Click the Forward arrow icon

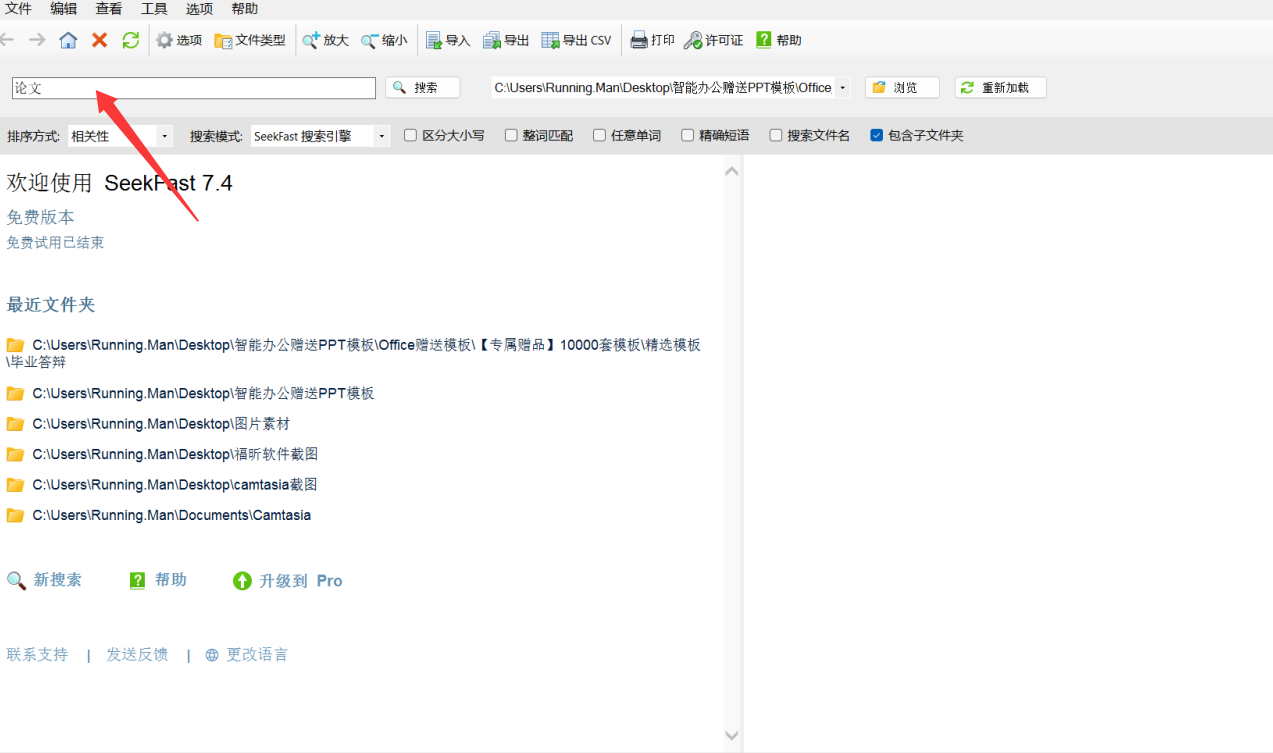37,40
